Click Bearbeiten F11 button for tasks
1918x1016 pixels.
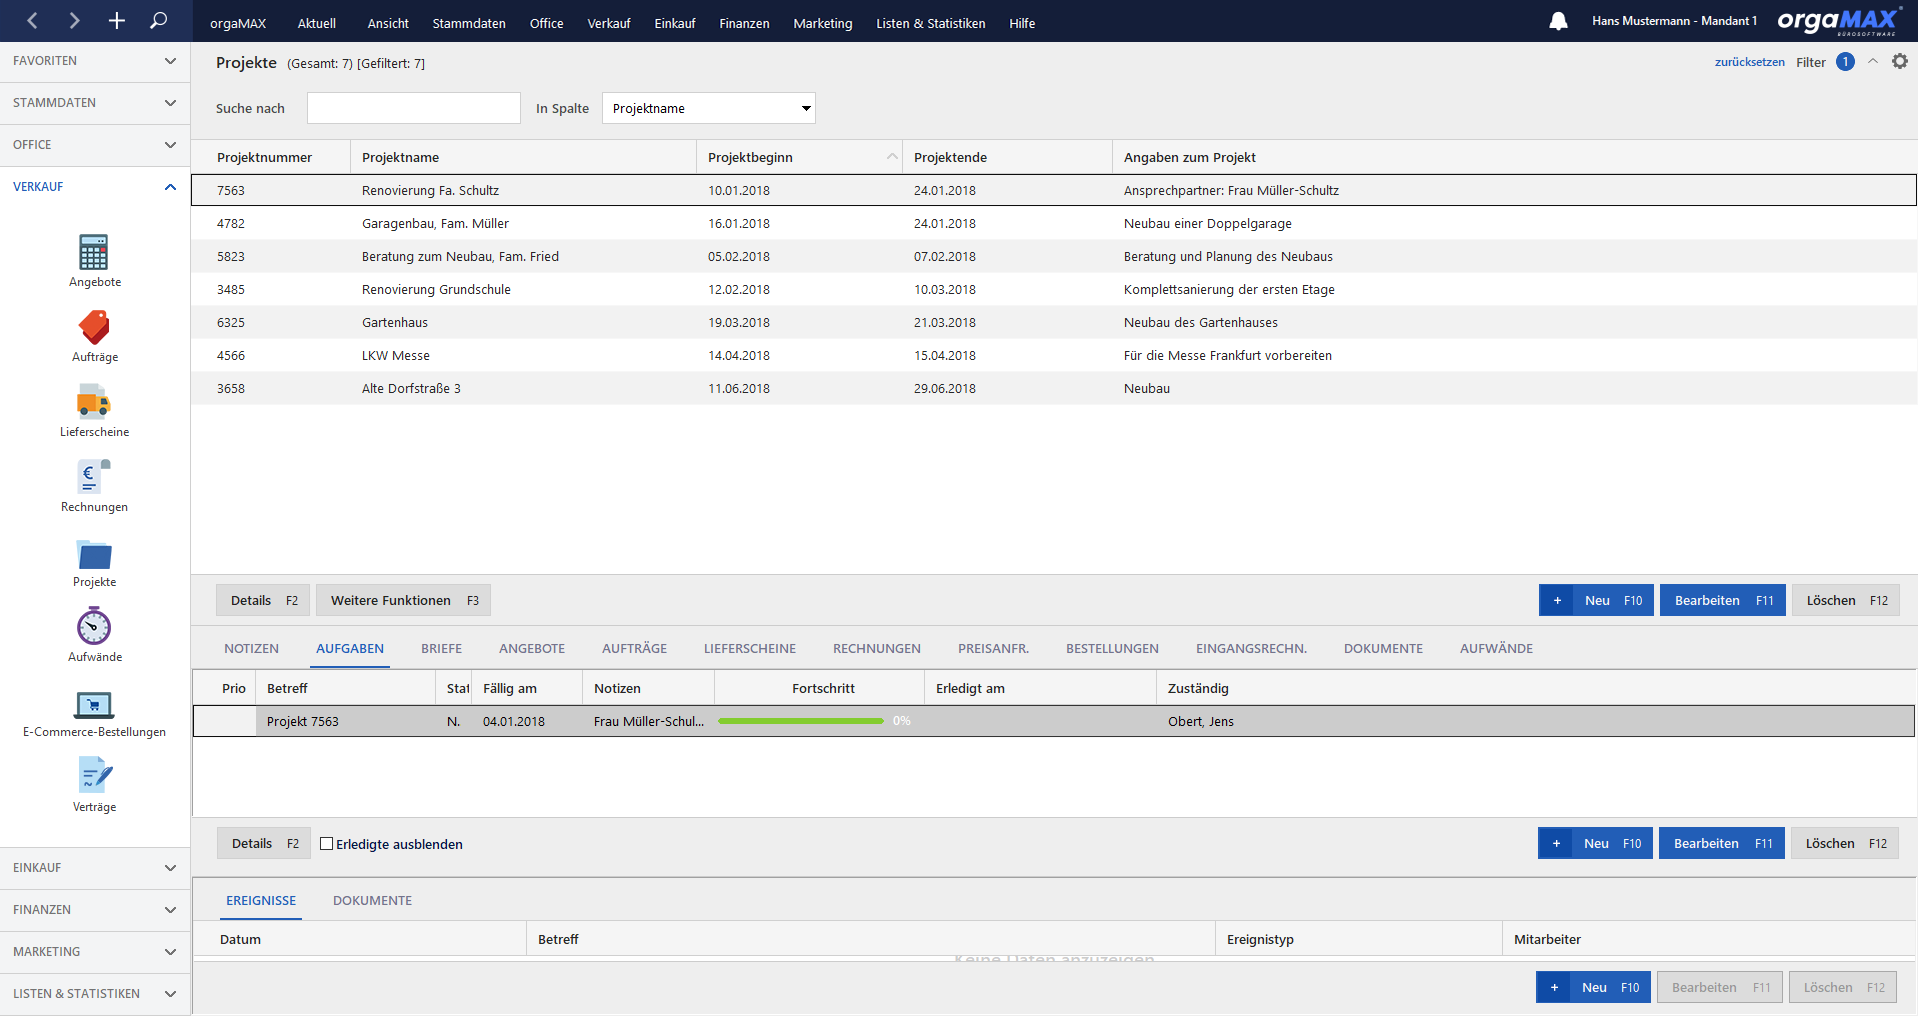(1722, 843)
